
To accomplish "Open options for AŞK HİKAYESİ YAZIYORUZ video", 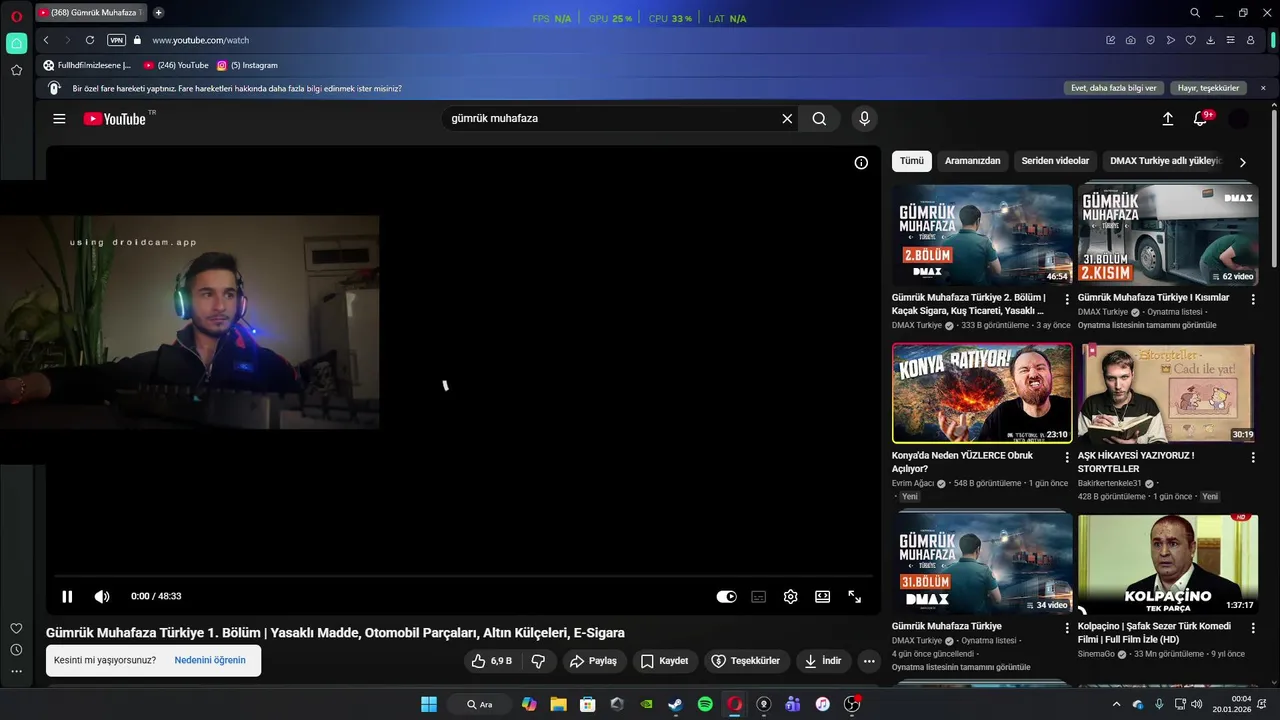I will coord(1253,458).
